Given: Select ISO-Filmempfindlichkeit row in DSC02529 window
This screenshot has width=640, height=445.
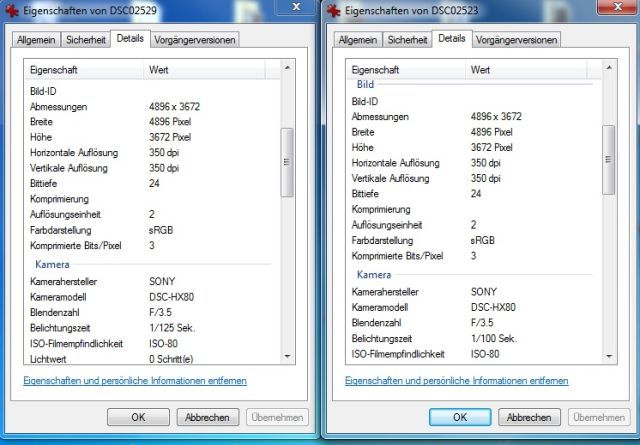Looking at the screenshot, I should click(x=152, y=344).
